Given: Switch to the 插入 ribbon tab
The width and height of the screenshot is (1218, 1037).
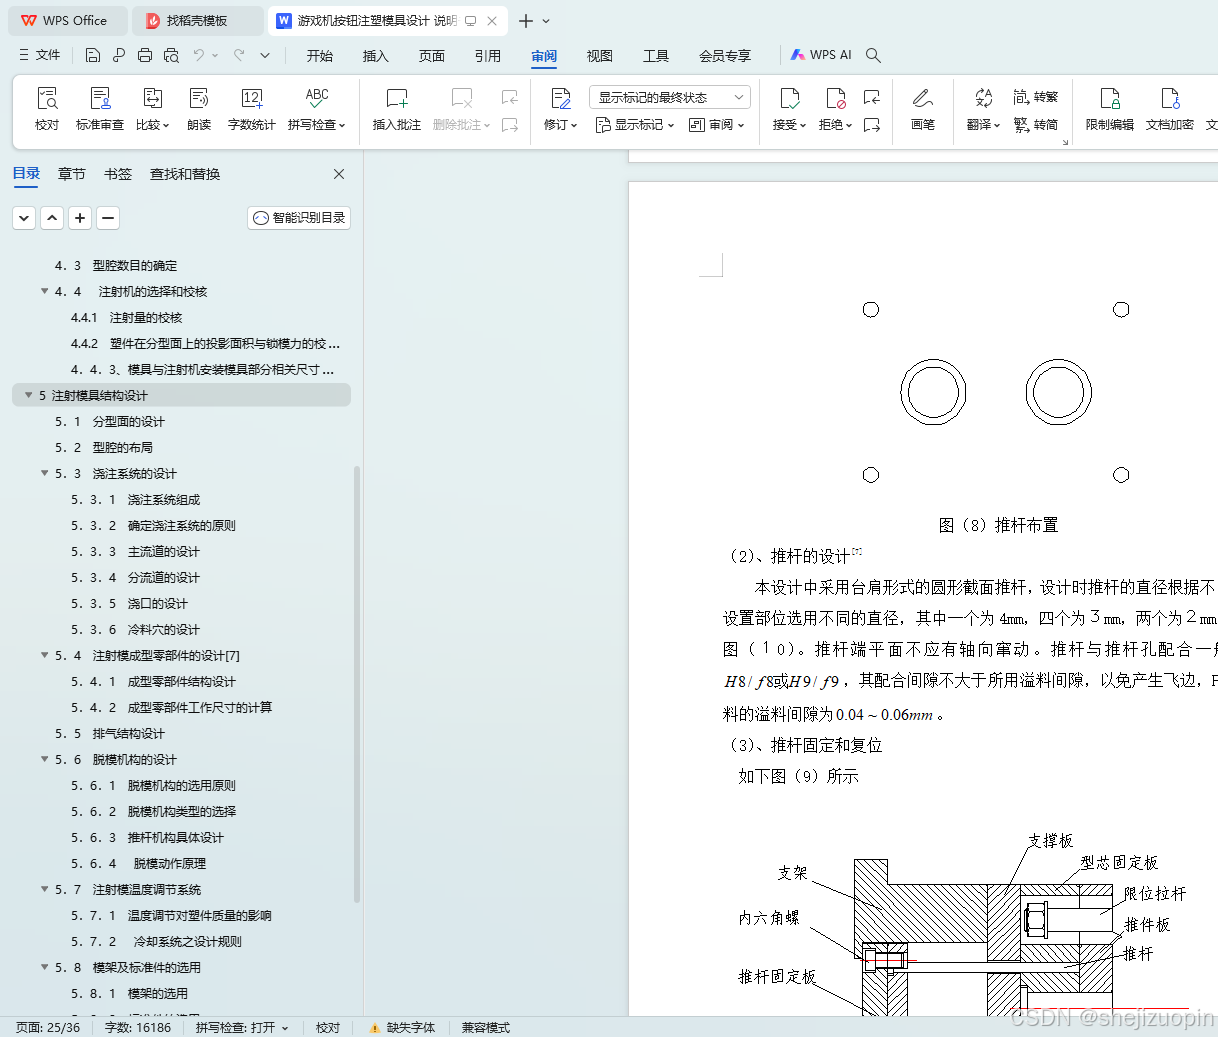Looking at the screenshot, I should pos(376,56).
